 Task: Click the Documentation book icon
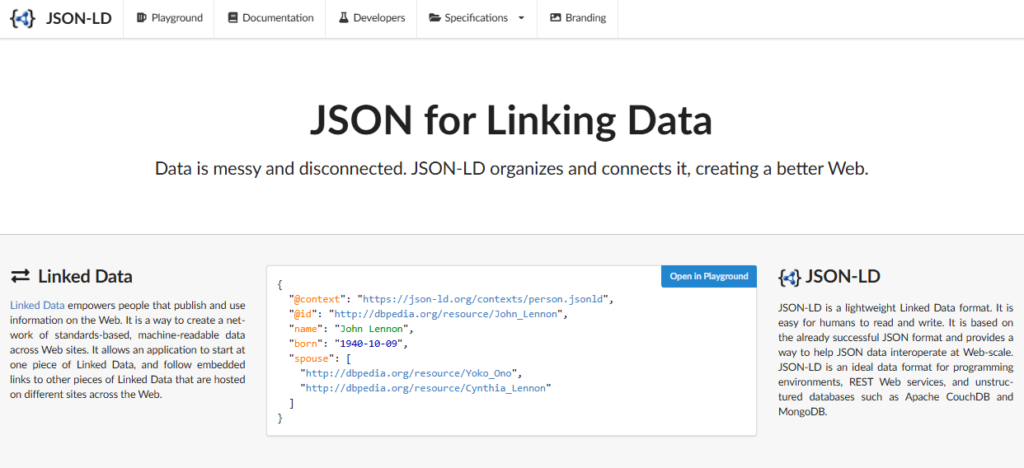[232, 18]
